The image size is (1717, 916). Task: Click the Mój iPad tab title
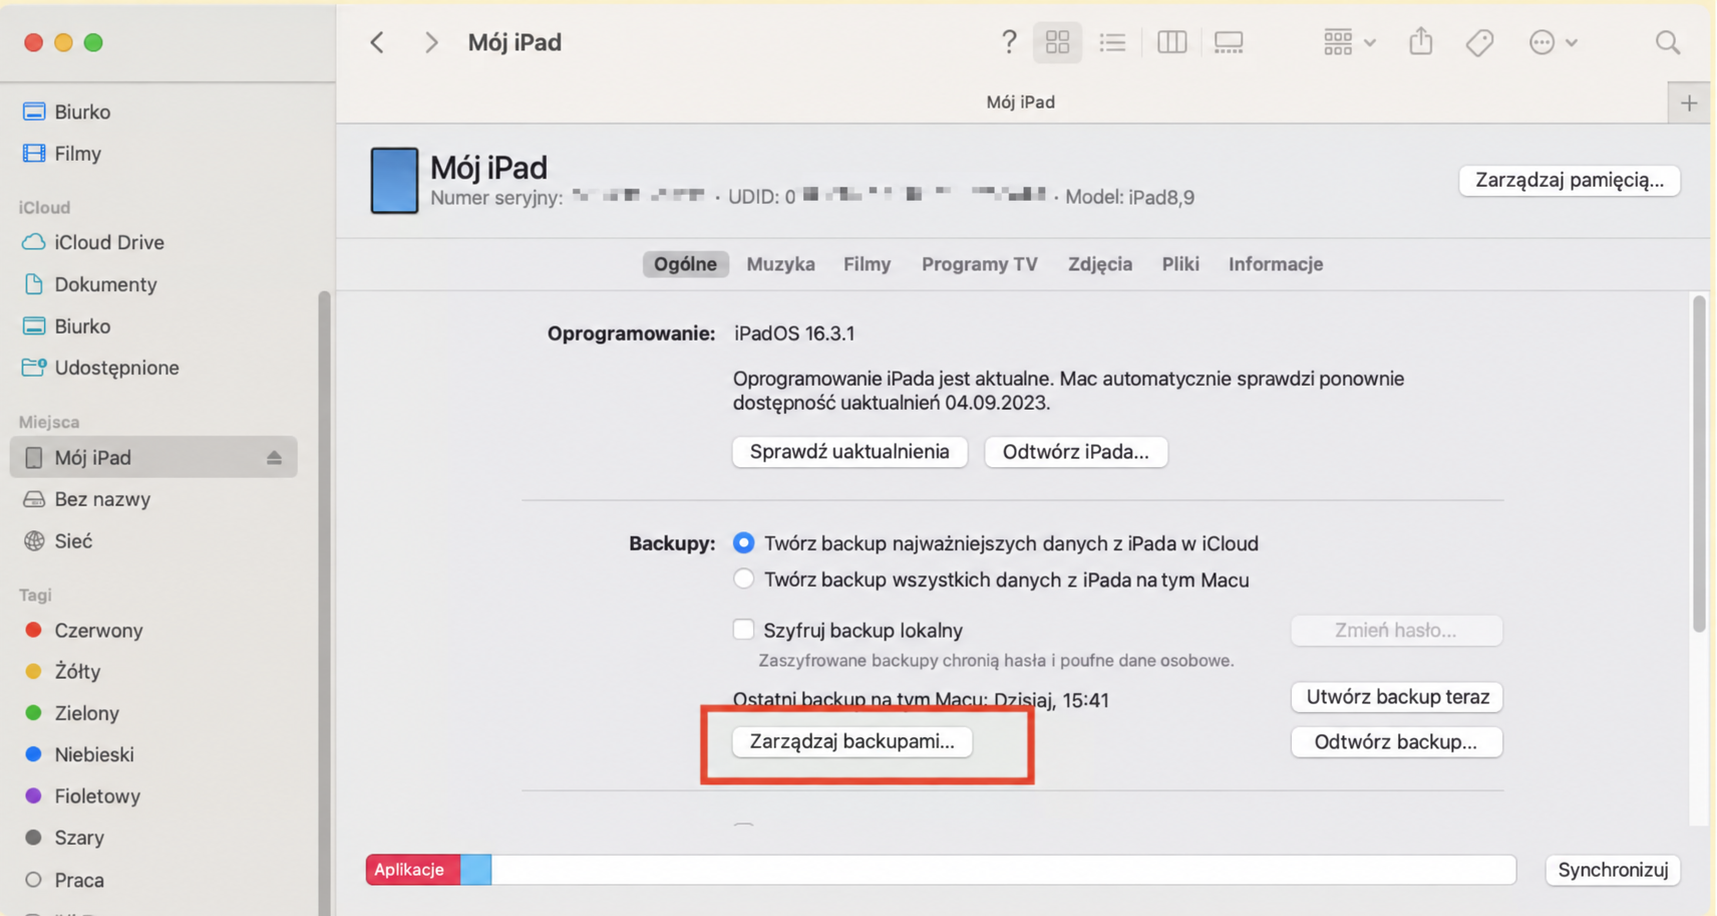(1020, 102)
